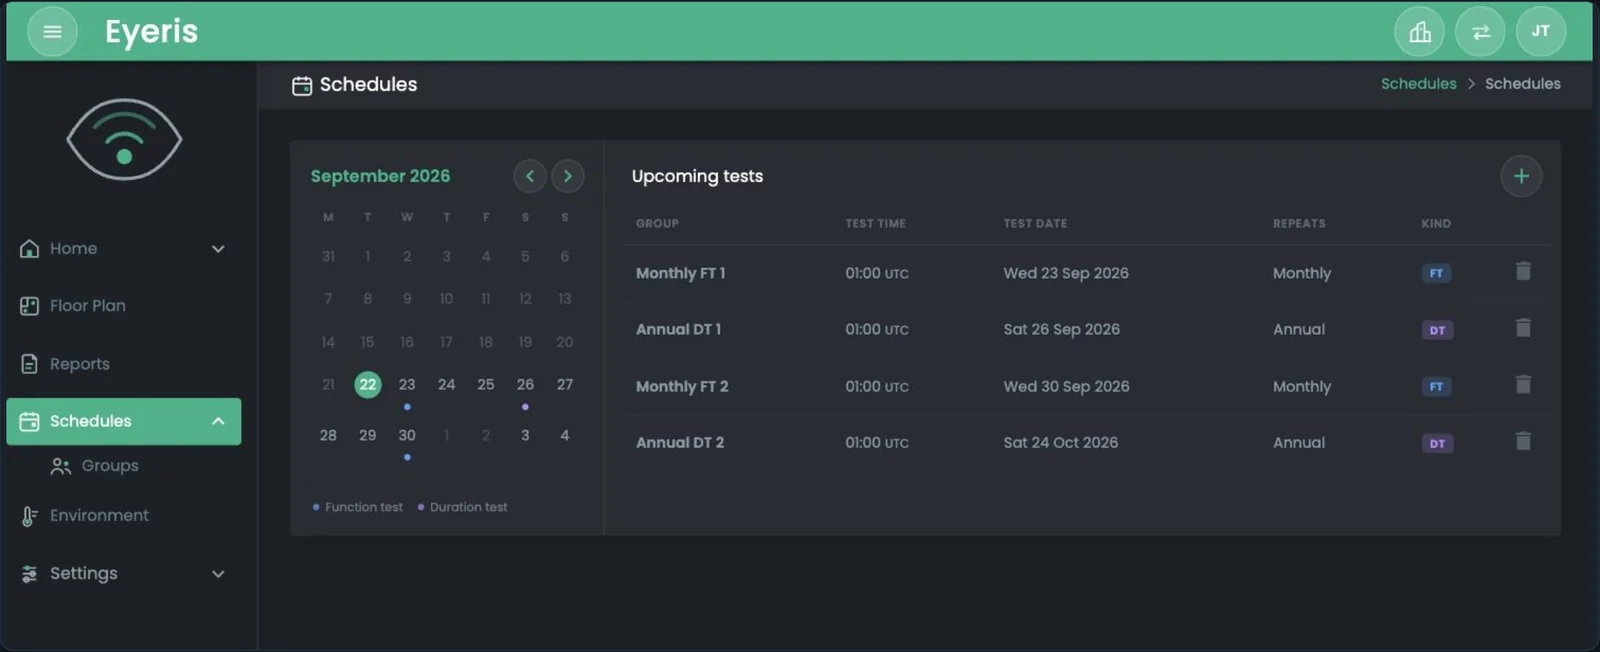This screenshot has height=652, width=1600.
Task: Click the TEST DATE column header
Action: pos(1035,223)
